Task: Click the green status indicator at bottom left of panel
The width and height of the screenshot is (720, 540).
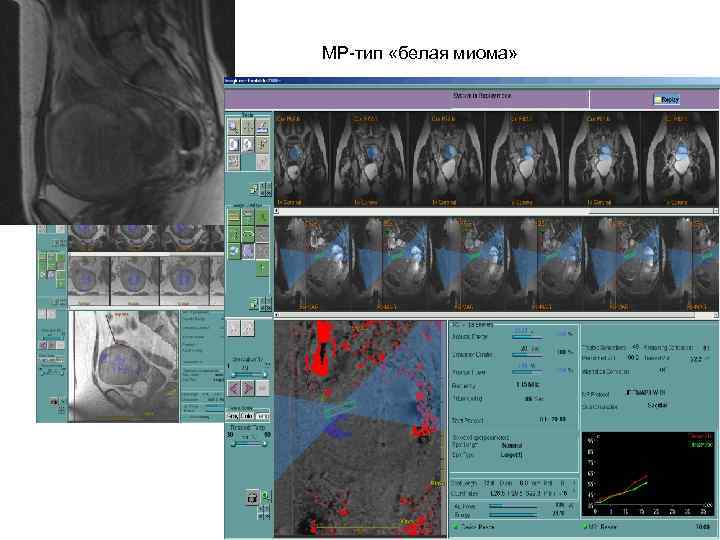Action: coord(456,527)
